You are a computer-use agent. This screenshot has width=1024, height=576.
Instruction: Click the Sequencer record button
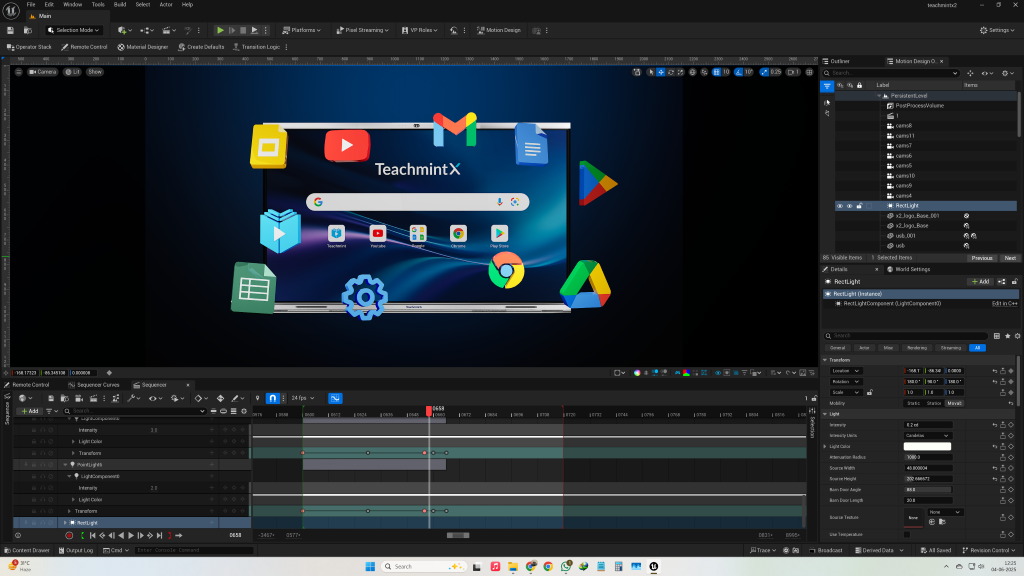coord(69,536)
